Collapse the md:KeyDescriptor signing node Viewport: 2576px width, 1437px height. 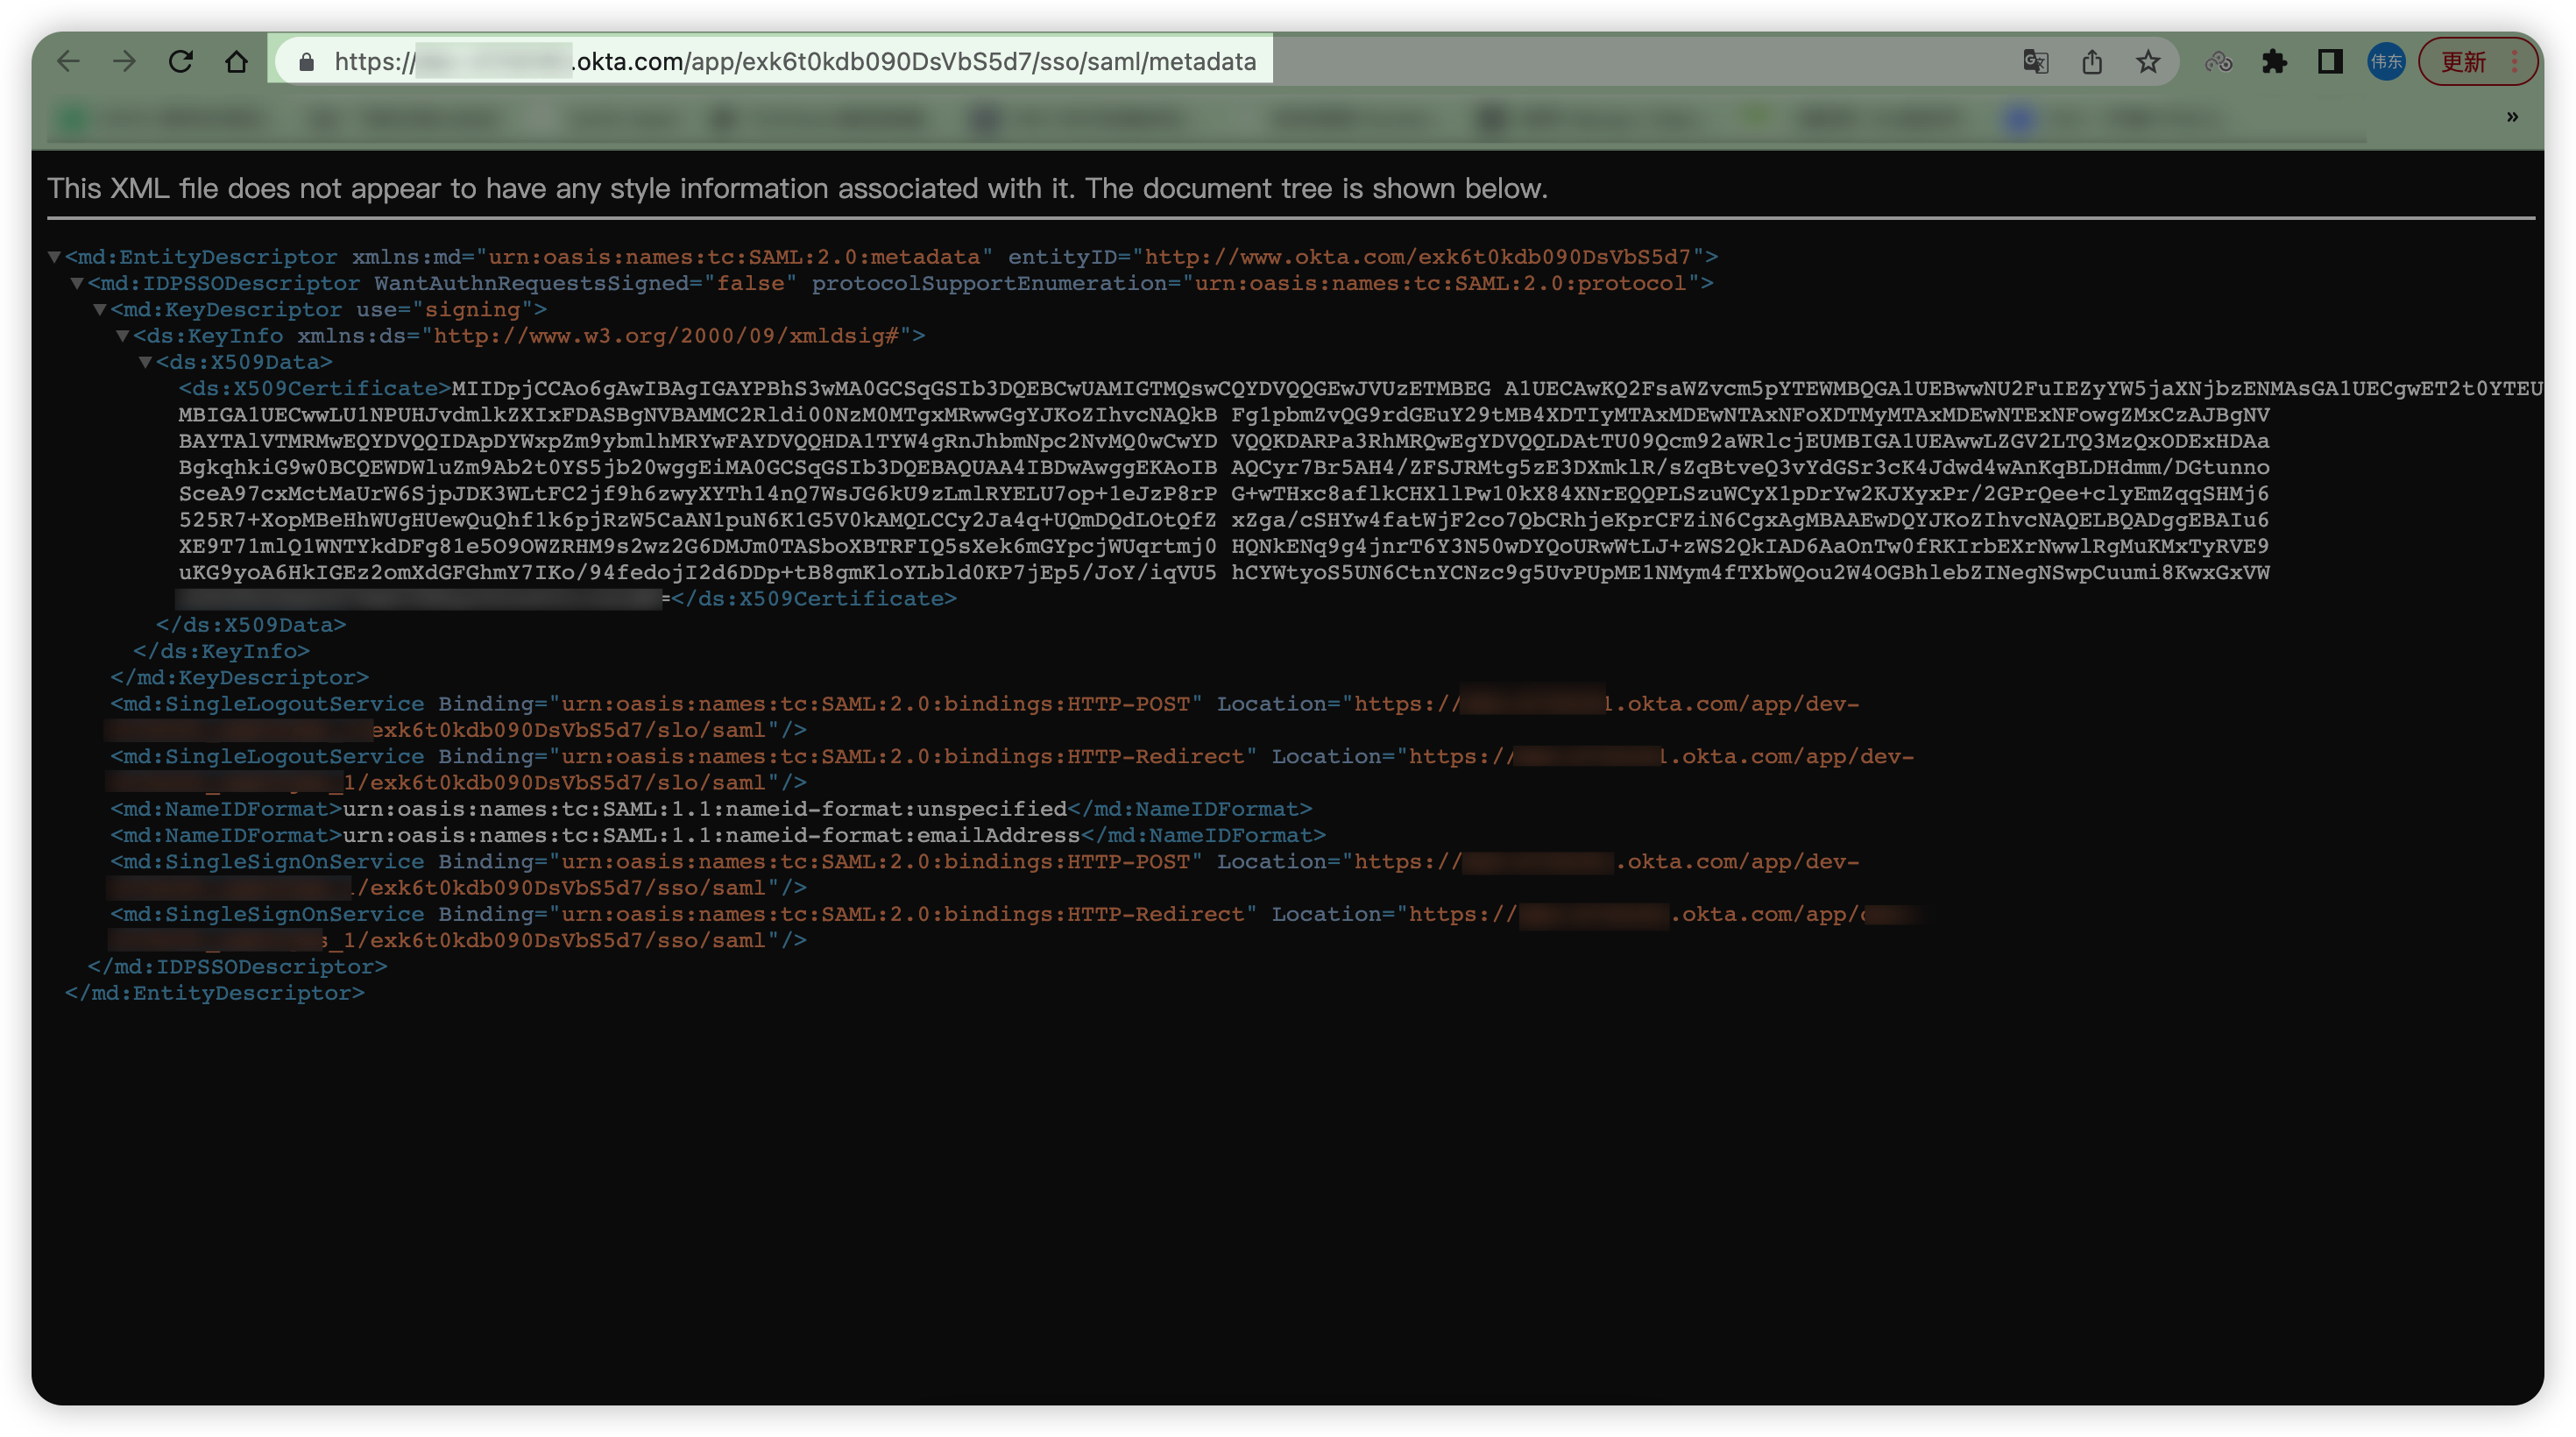pos(100,310)
